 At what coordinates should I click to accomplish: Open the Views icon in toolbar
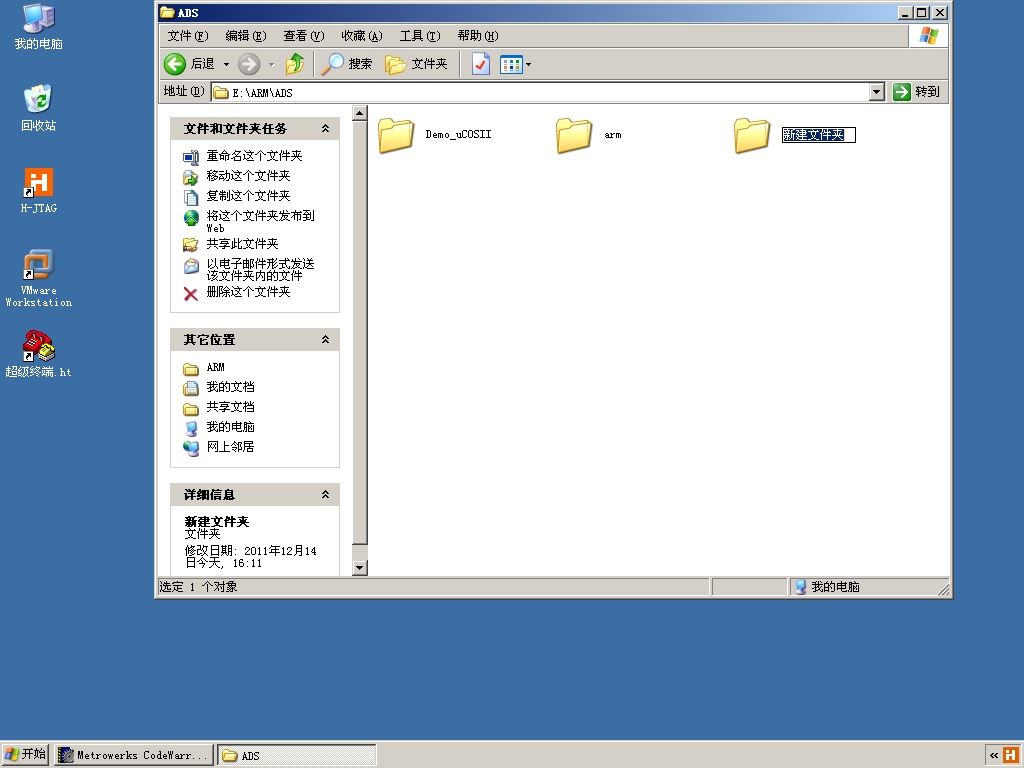511,64
